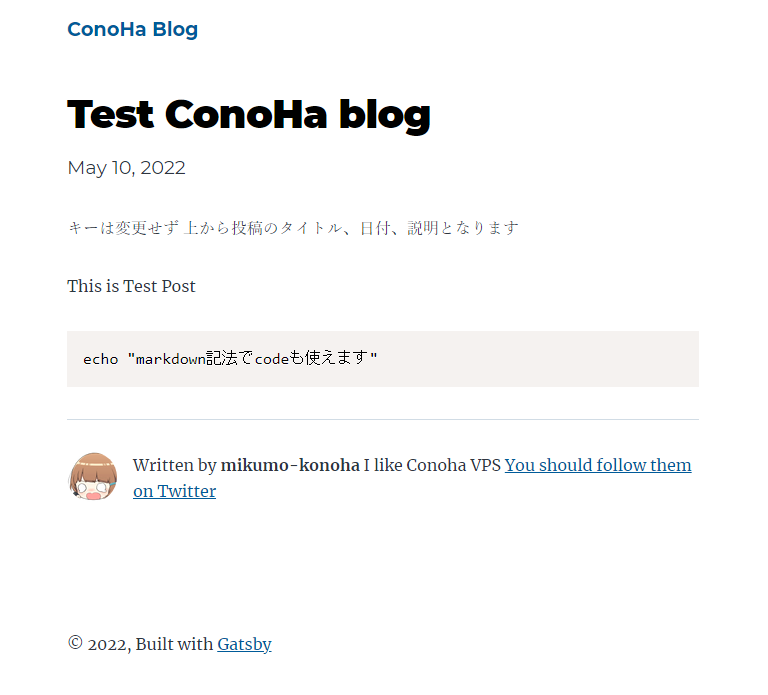Click the word 'blog' in the title
The width and height of the screenshot is (768, 695).
(x=385, y=116)
